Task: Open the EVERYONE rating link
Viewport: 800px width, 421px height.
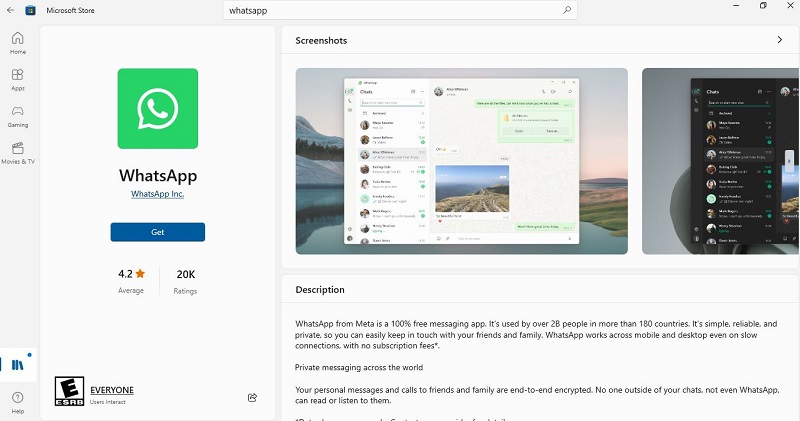Action: point(112,390)
